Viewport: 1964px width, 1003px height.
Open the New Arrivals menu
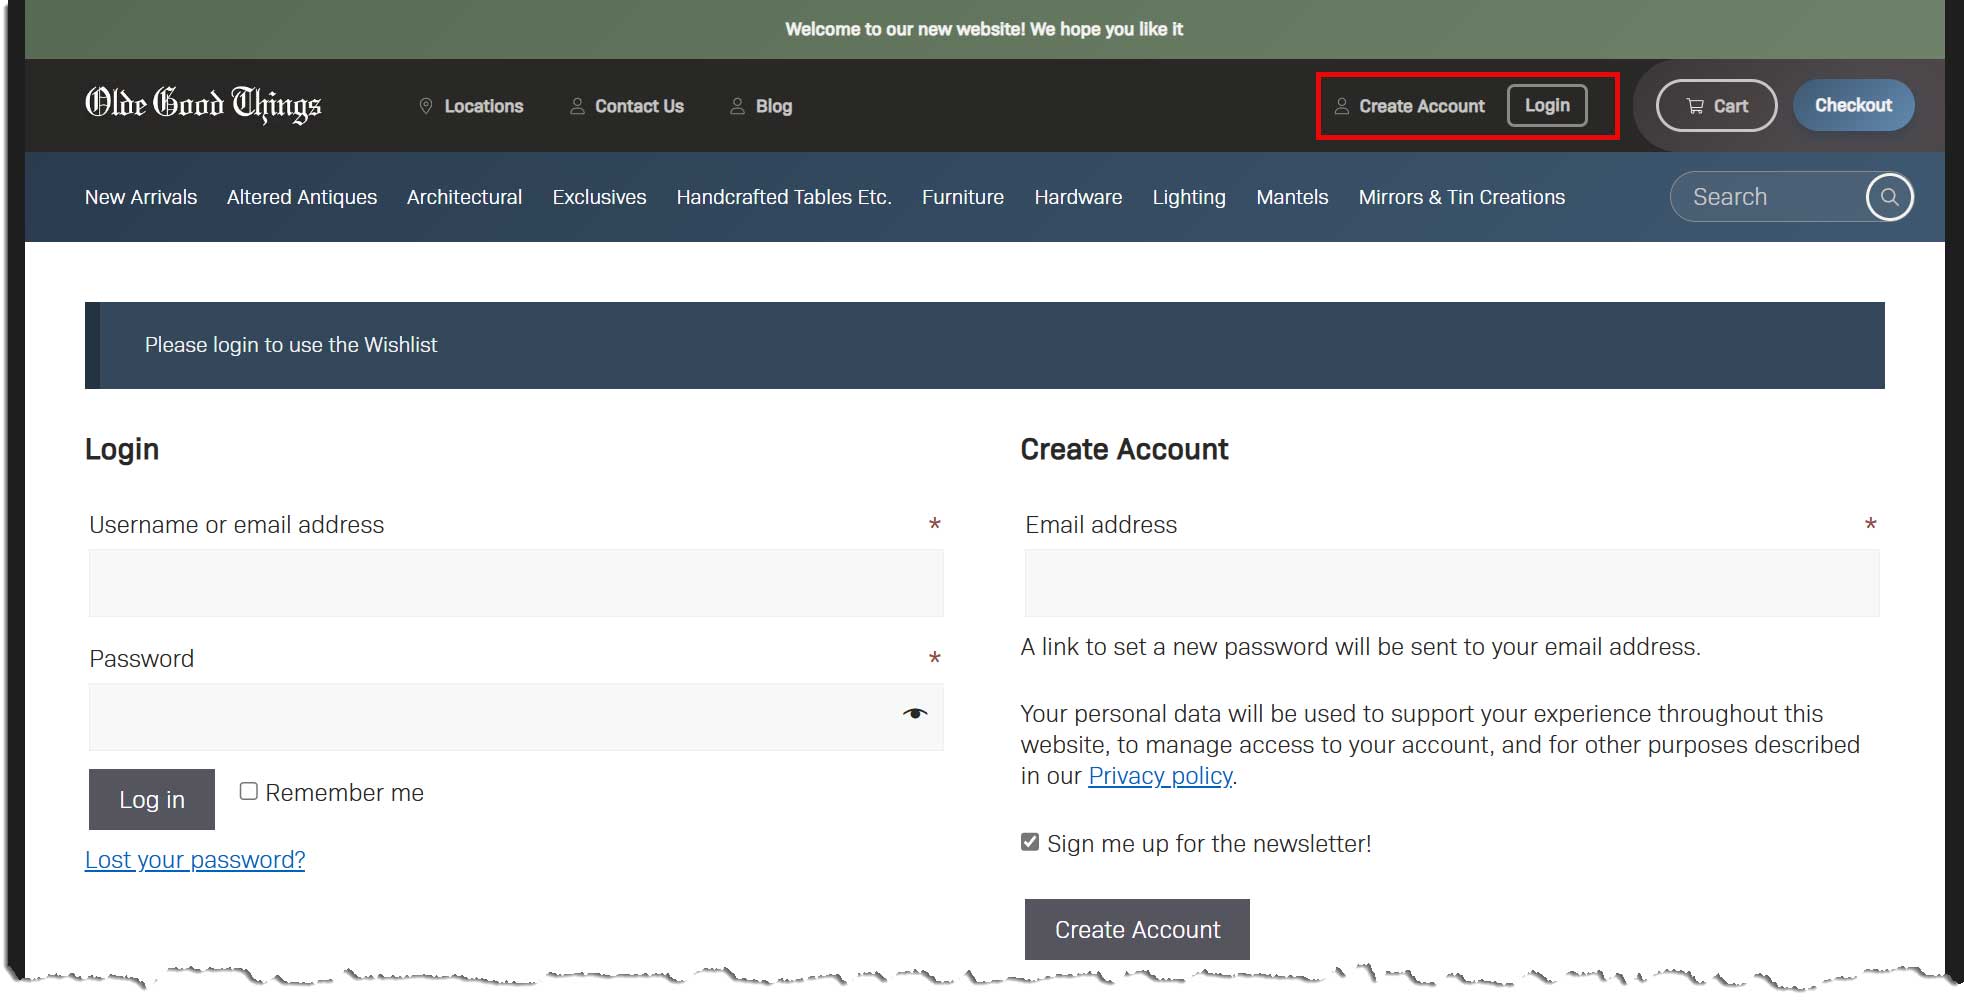(x=141, y=197)
